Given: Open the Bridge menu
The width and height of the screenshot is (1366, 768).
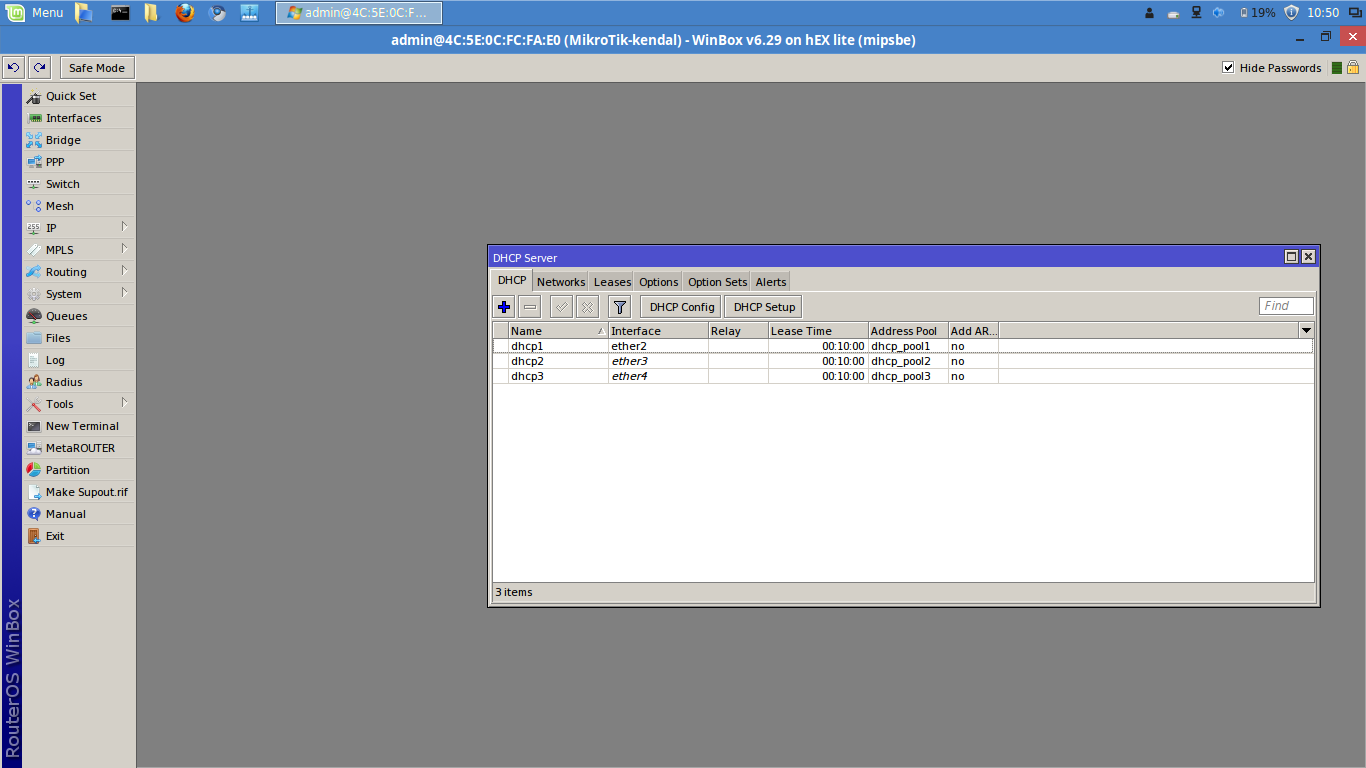Looking at the screenshot, I should pyautogui.click(x=79, y=140).
